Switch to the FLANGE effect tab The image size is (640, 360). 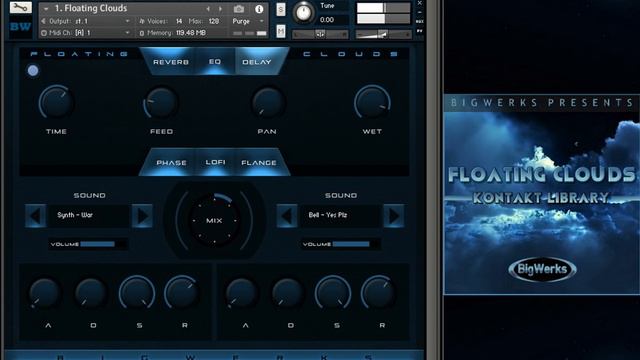click(x=259, y=162)
